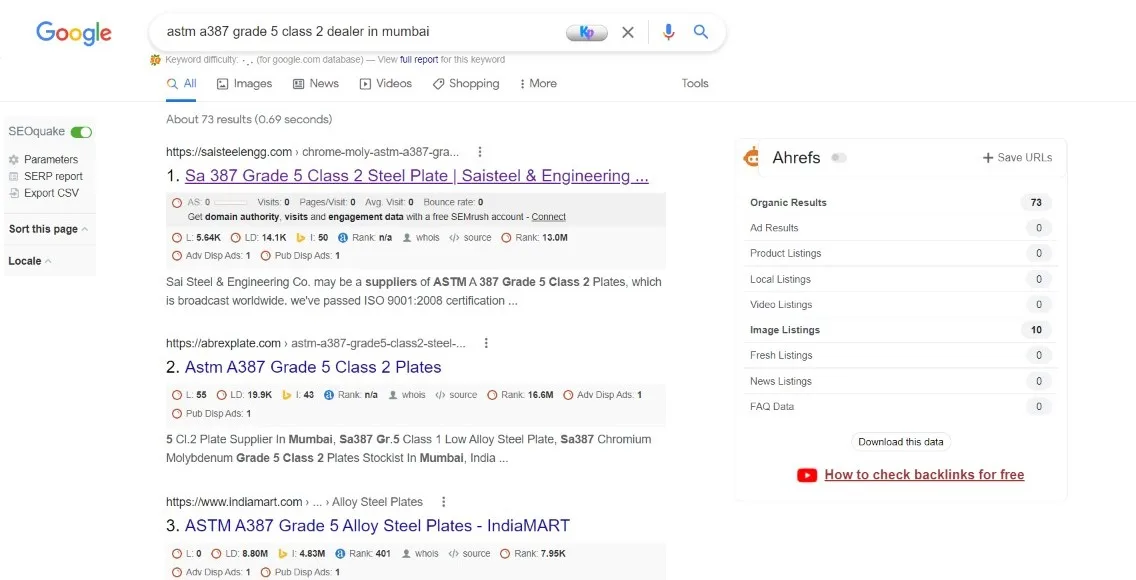This screenshot has height=580, width=1136.
Task: Open search Tools
Action: [x=695, y=83]
